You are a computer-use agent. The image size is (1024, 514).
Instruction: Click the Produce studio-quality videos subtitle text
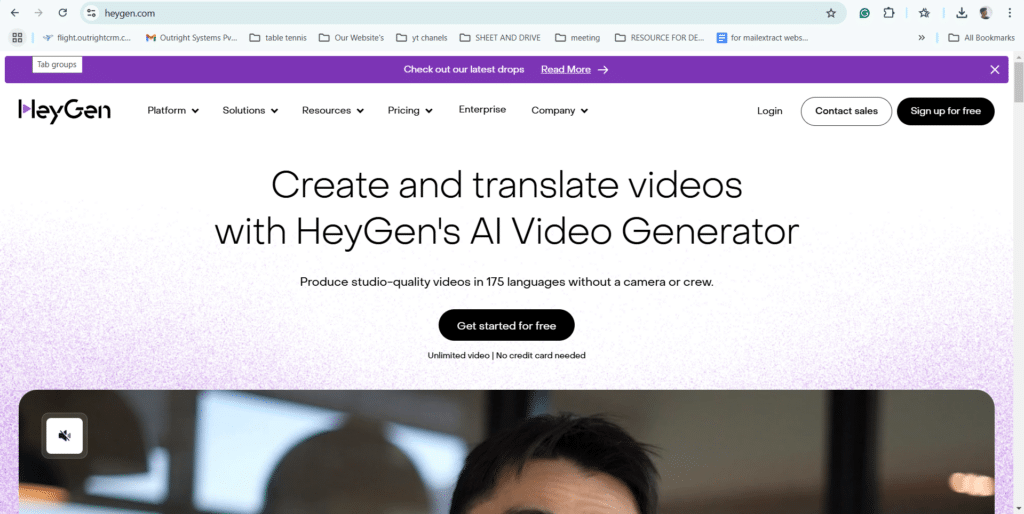tap(507, 282)
